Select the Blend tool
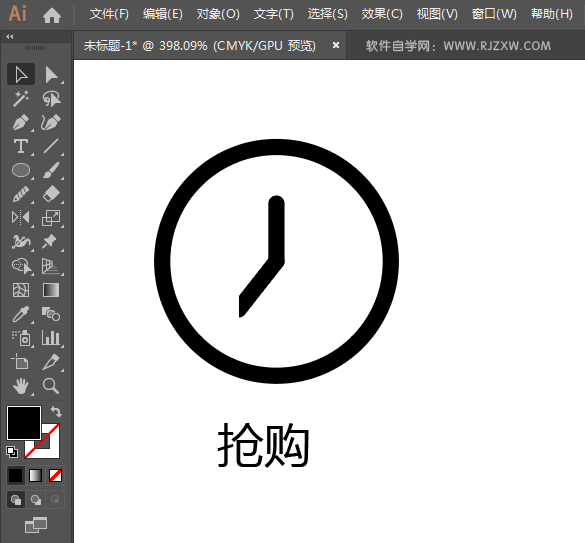This screenshot has height=543, width=585. point(51,314)
